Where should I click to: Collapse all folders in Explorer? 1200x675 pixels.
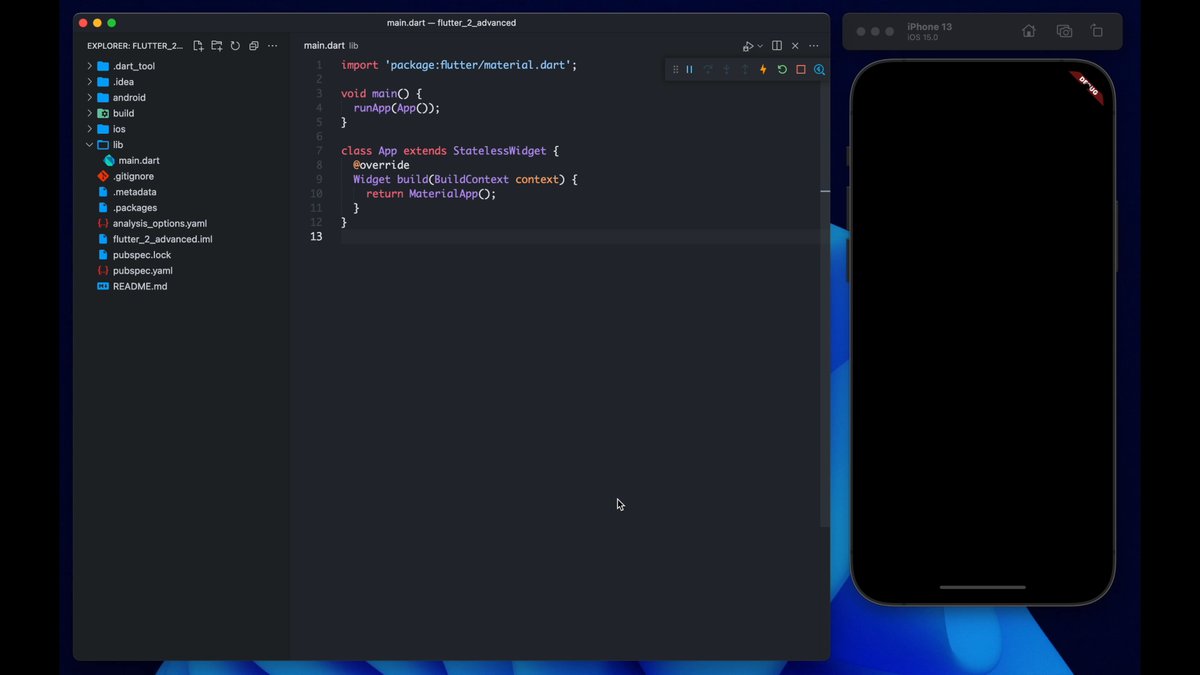pyautogui.click(x=254, y=46)
